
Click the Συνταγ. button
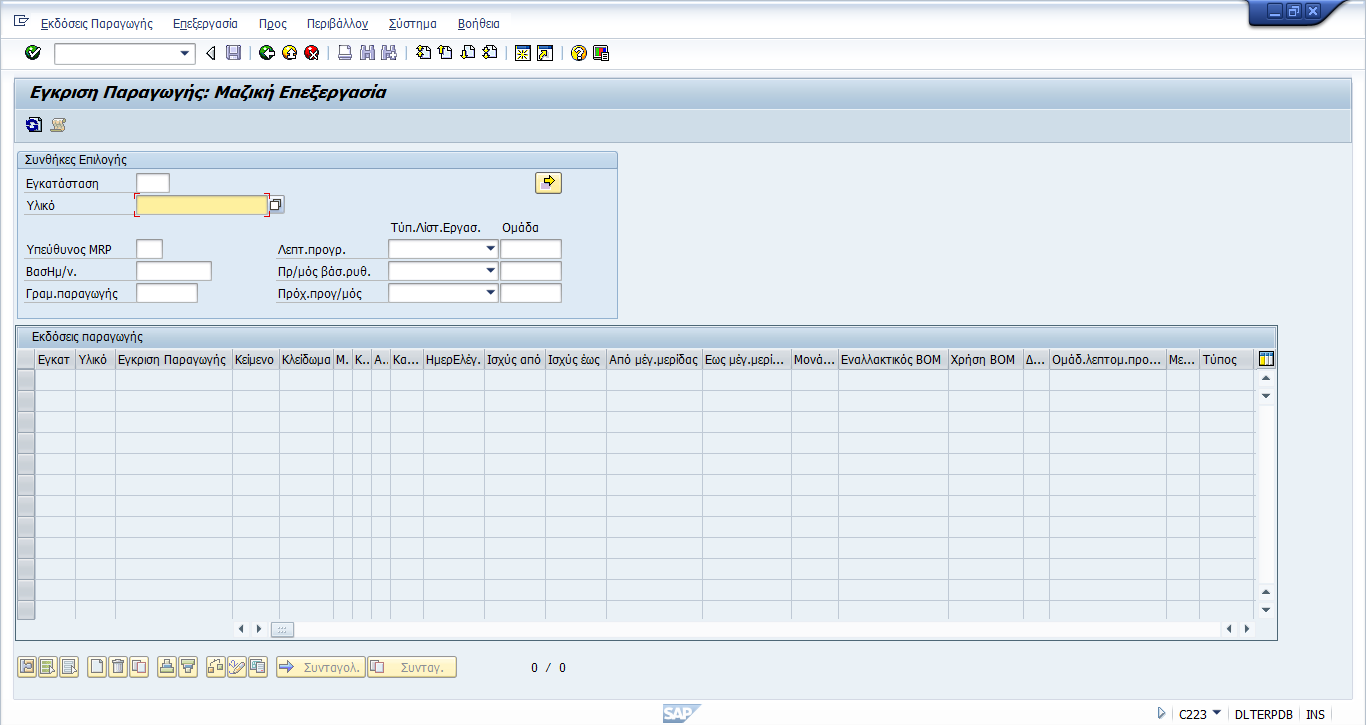412,667
